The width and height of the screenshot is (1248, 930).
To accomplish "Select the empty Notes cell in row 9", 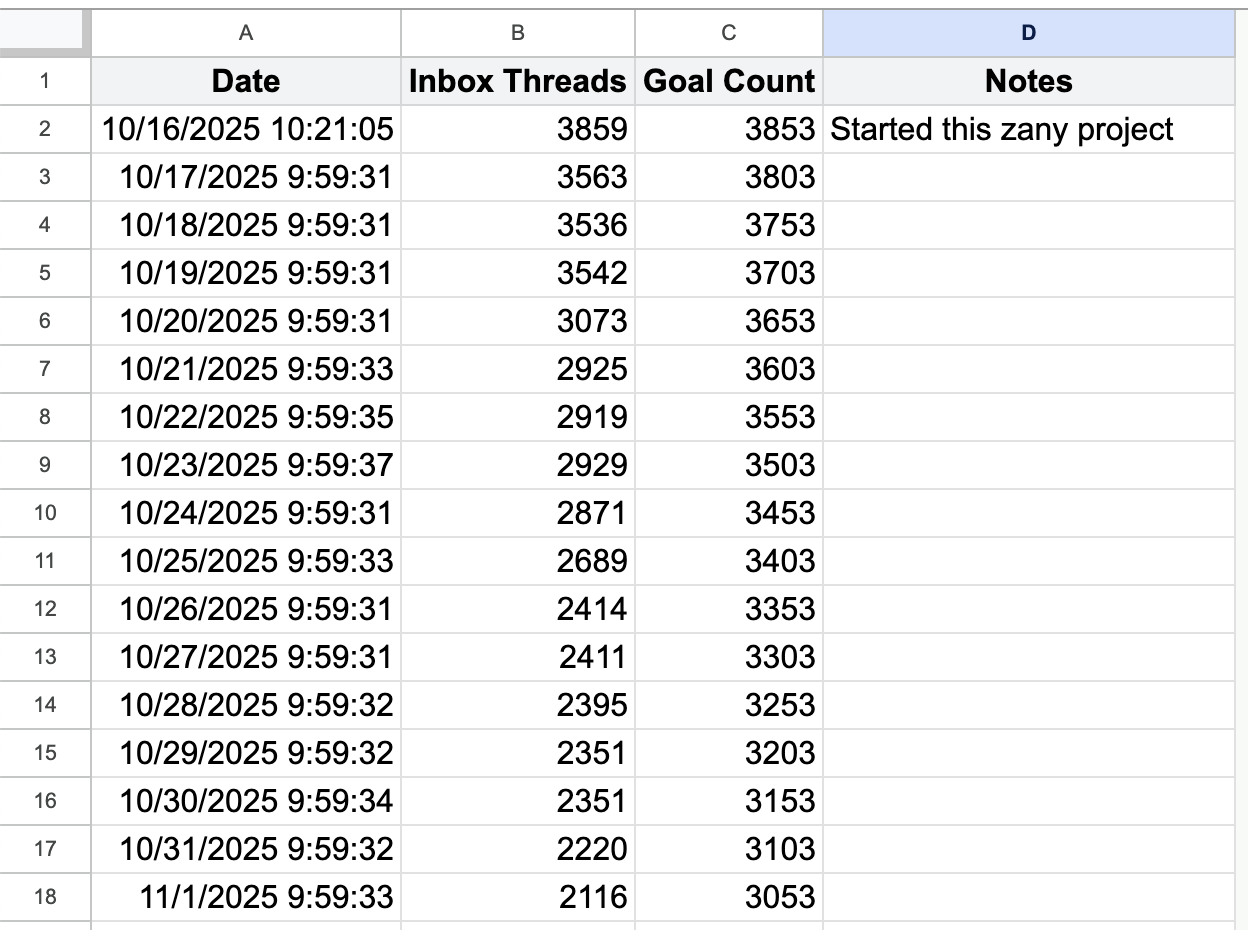I will pyautogui.click(x=1028, y=465).
